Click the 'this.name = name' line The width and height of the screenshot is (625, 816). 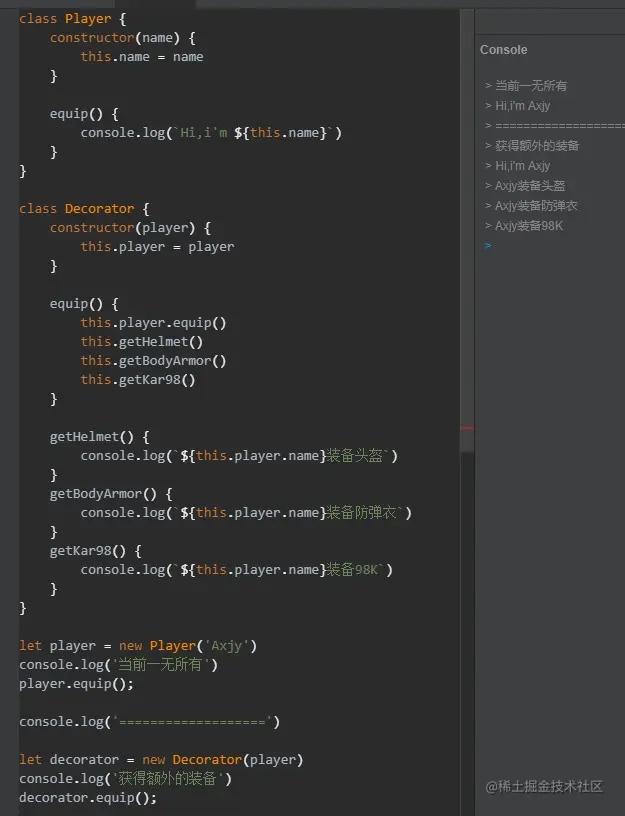[142, 57]
